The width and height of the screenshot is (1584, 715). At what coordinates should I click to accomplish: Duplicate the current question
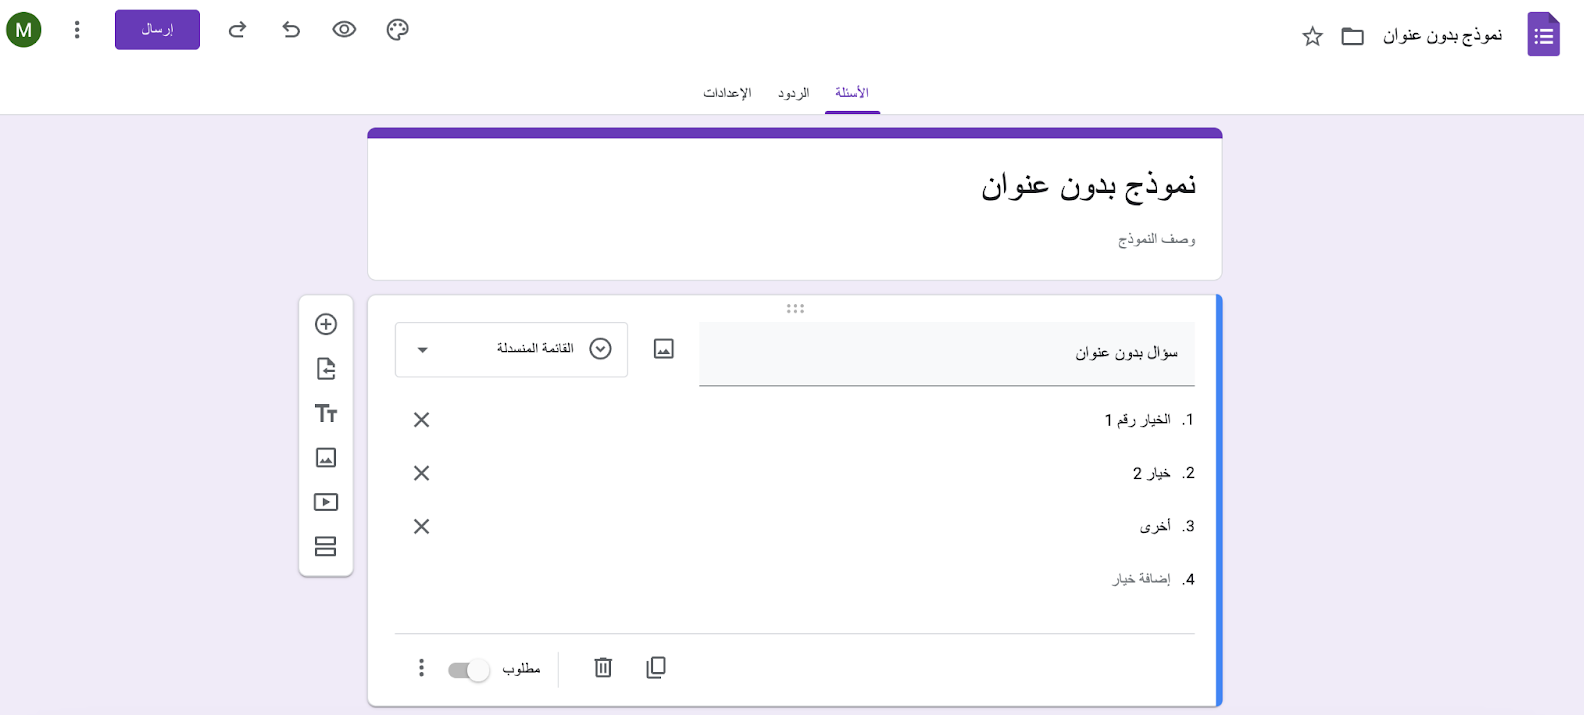[656, 667]
